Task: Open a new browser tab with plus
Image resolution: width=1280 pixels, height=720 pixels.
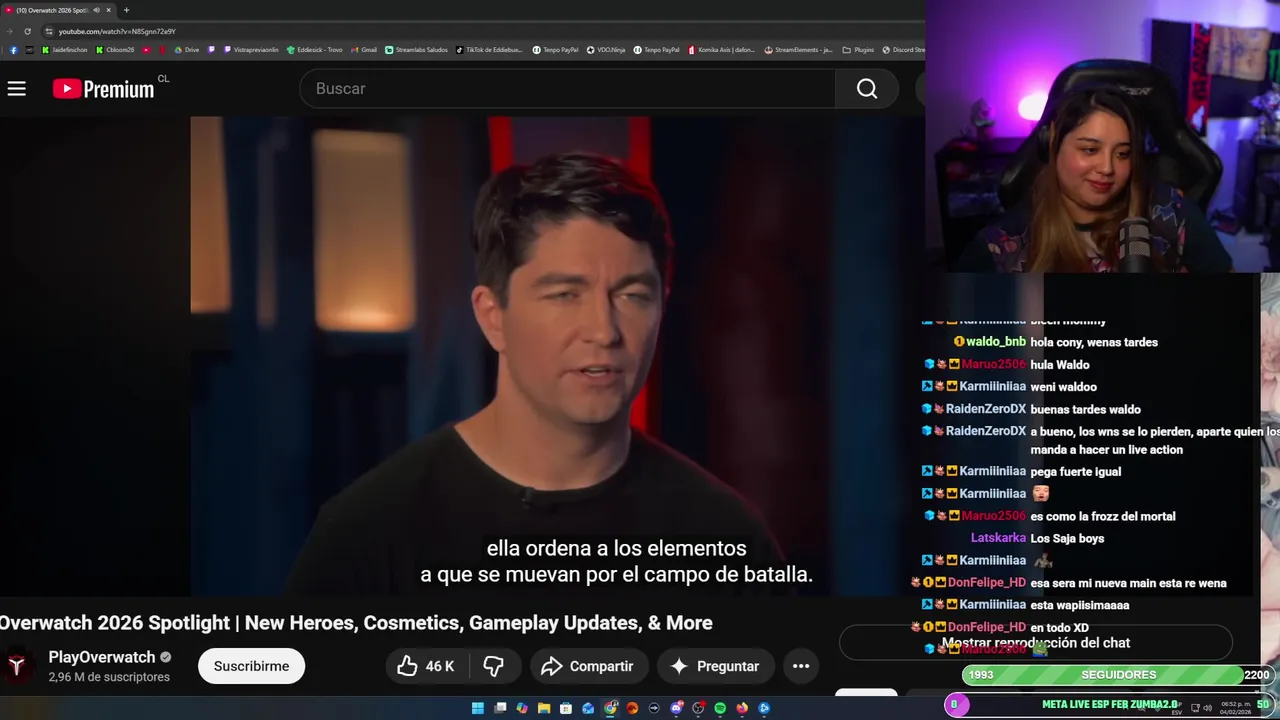Action: pyautogui.click(x=126, y=10)
